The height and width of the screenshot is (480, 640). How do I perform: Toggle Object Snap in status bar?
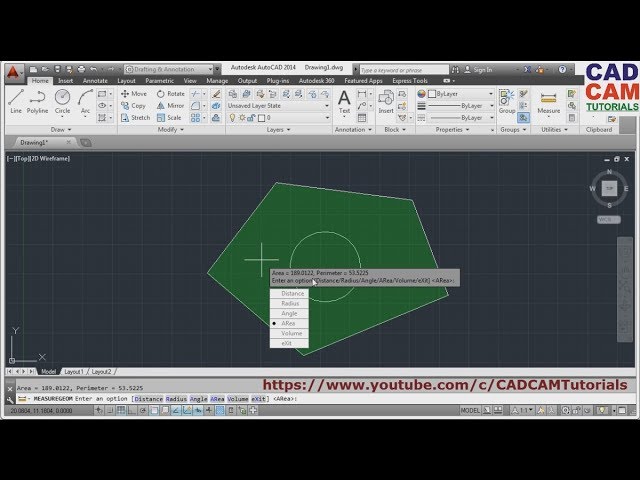[154, 411]
